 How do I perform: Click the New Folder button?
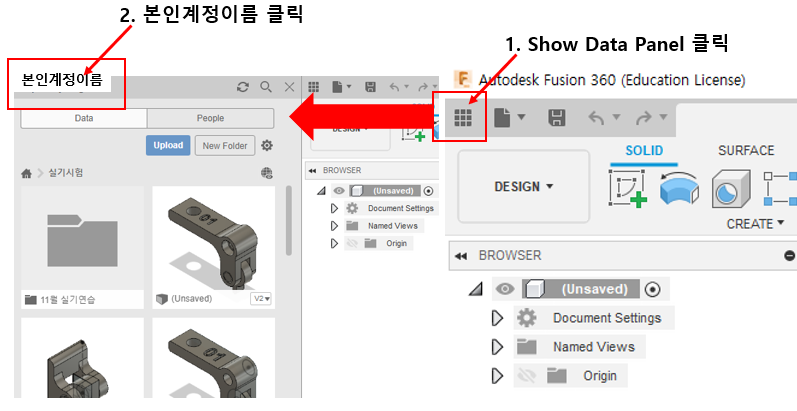click(x=225, y=146)
